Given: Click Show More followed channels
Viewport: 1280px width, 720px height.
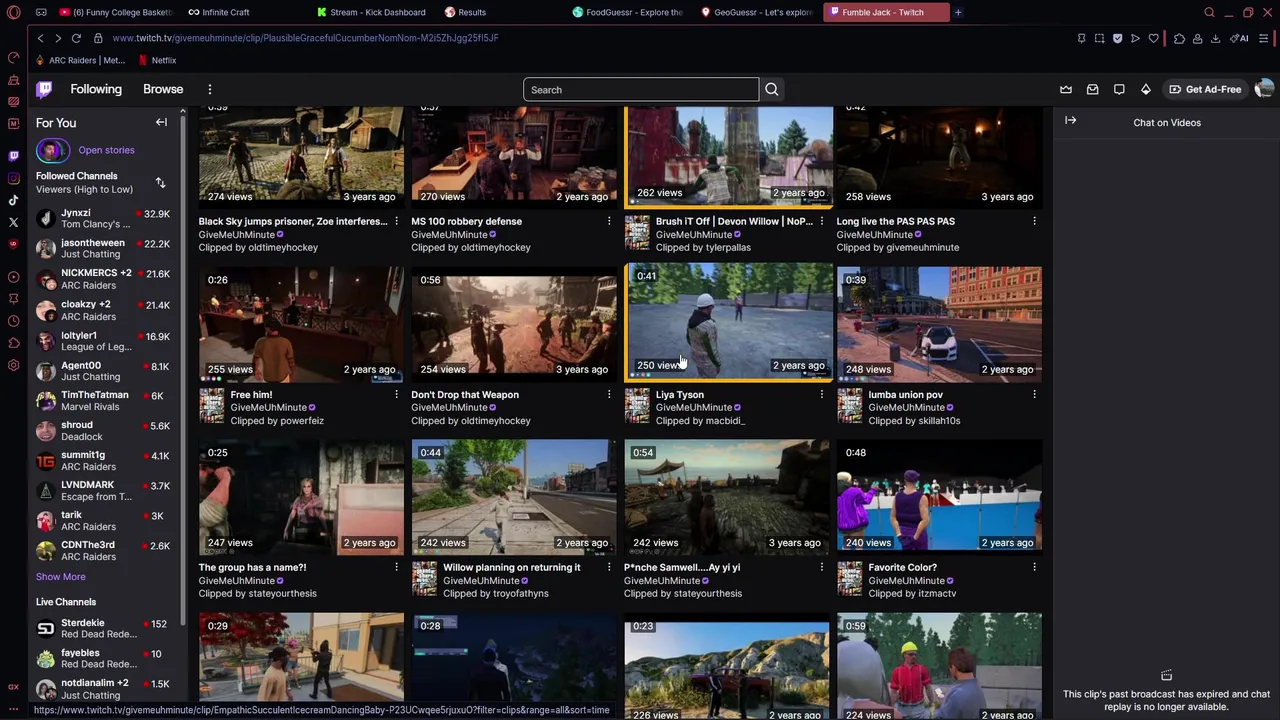Looking at the screenshot, I should [61, 577].
